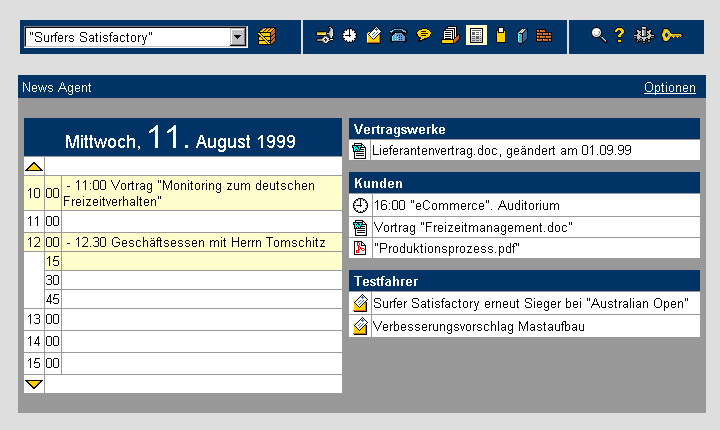Click the stacked documents tray icon
The width and height of the screenshot is (720, 430).
450,35
